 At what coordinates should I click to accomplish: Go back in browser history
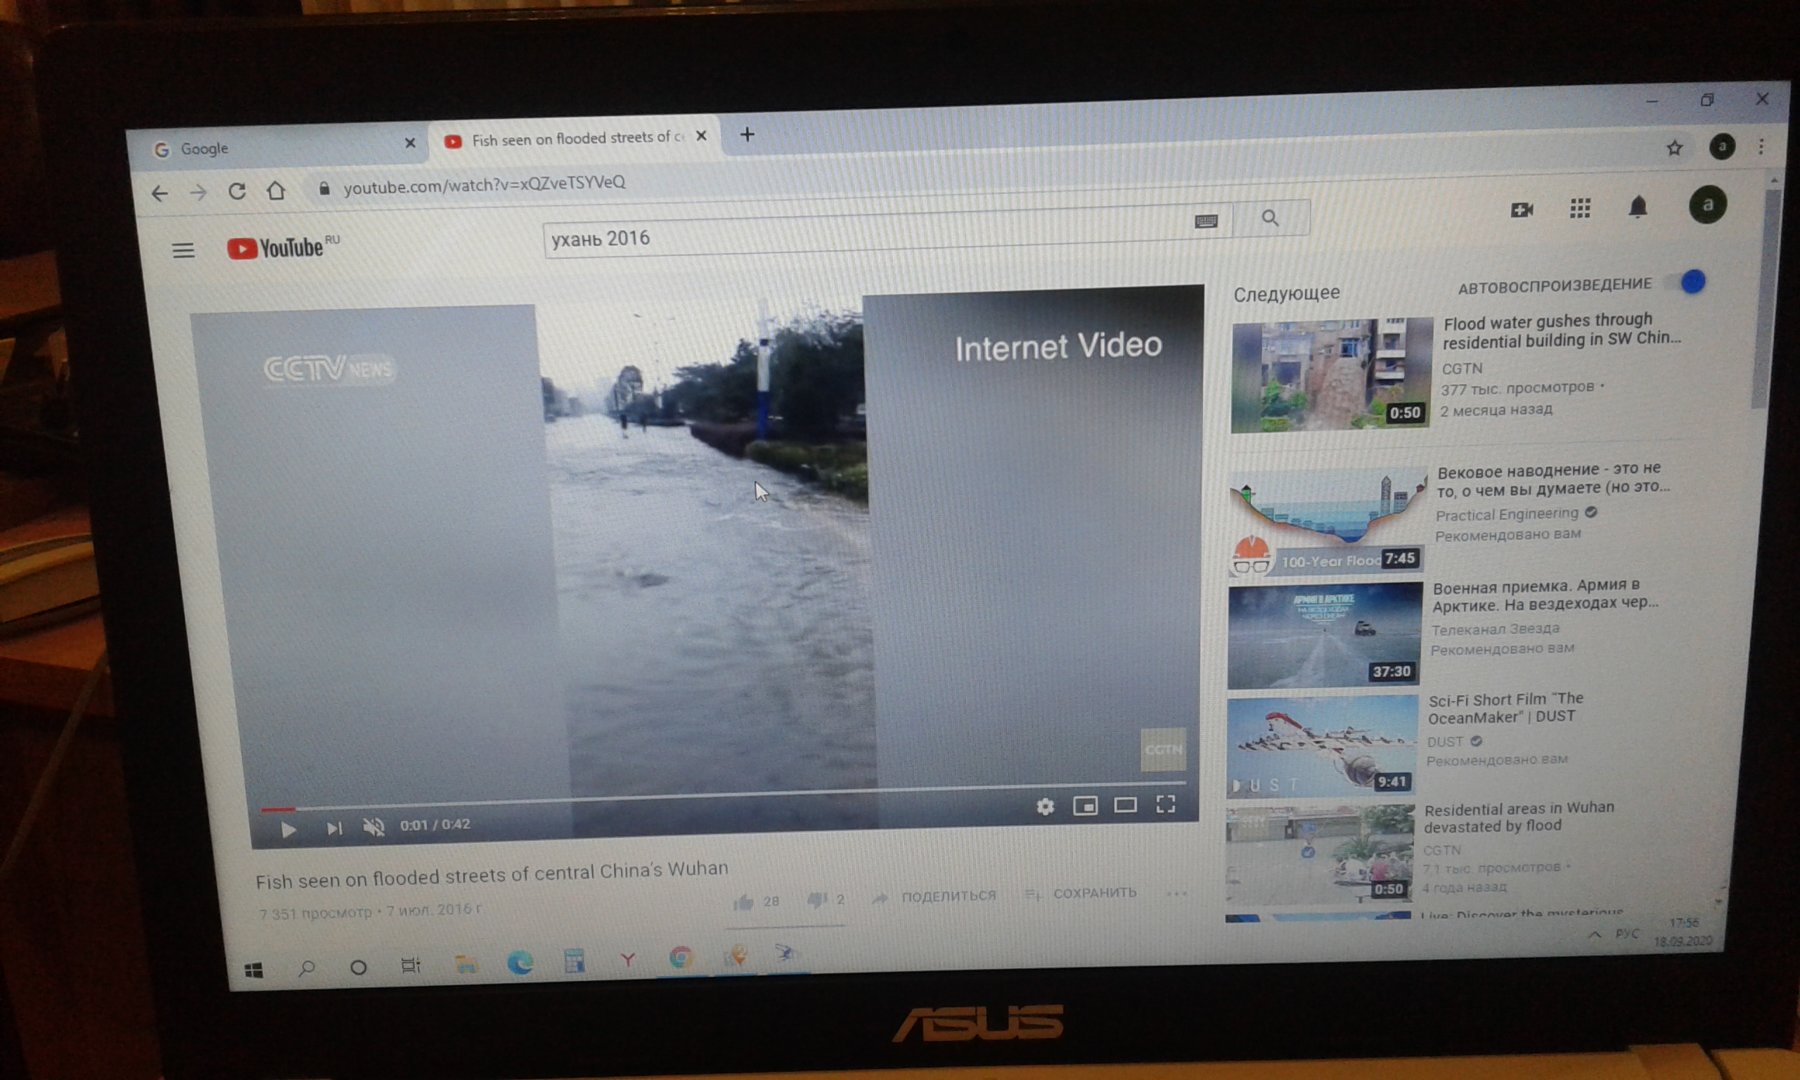[x=159, y=193]
